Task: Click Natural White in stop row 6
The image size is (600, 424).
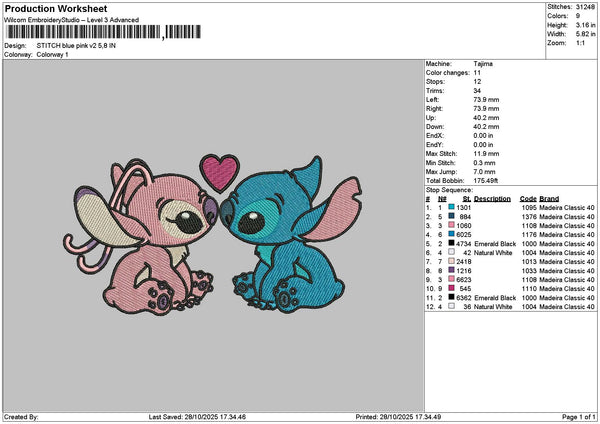Action: coord(493,253)
